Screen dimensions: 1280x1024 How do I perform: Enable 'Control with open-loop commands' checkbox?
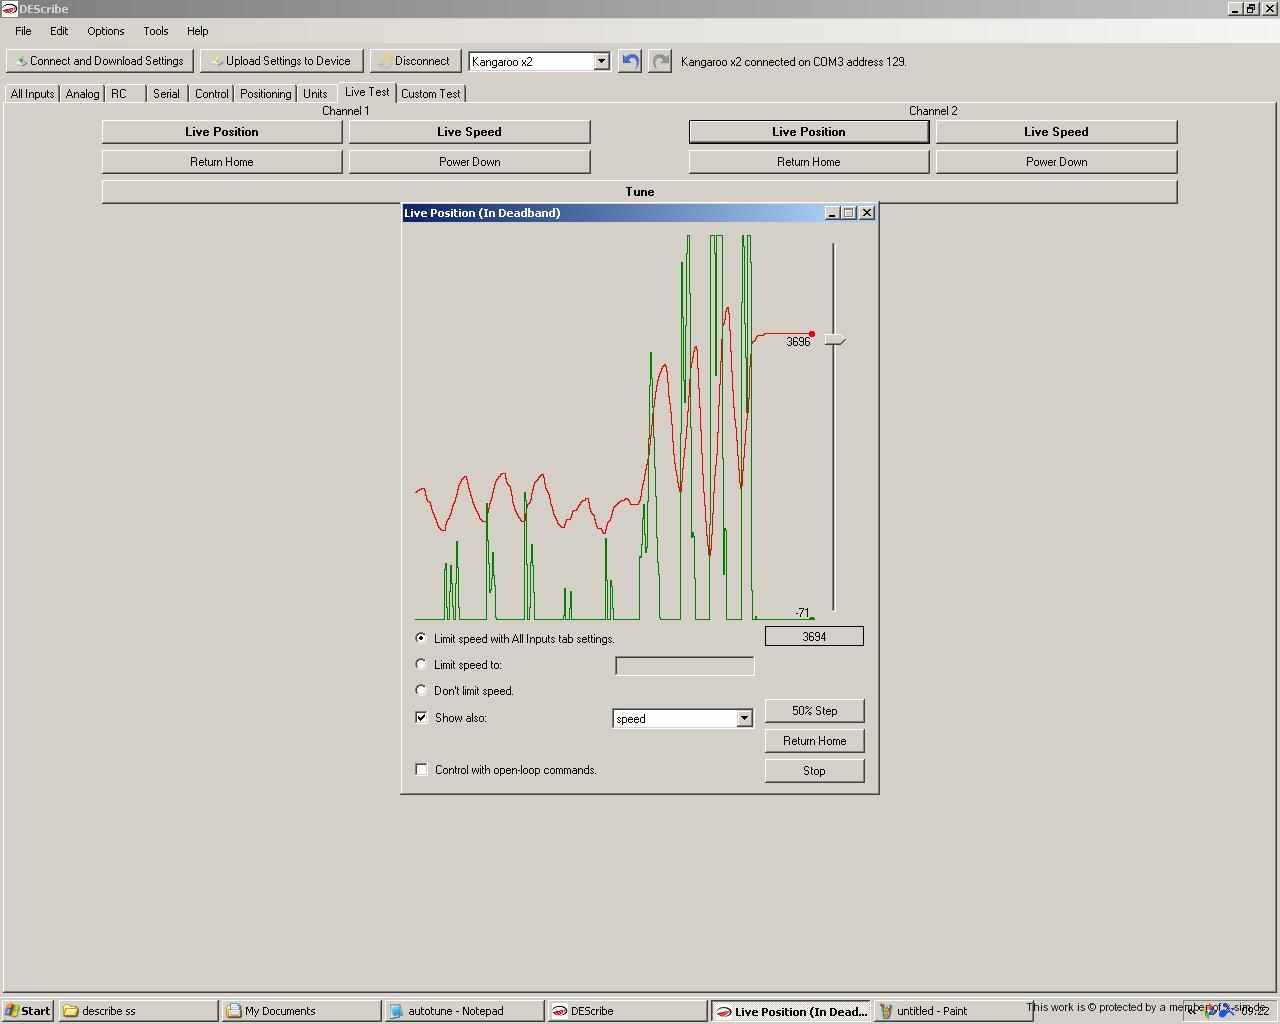pos(421,769)
